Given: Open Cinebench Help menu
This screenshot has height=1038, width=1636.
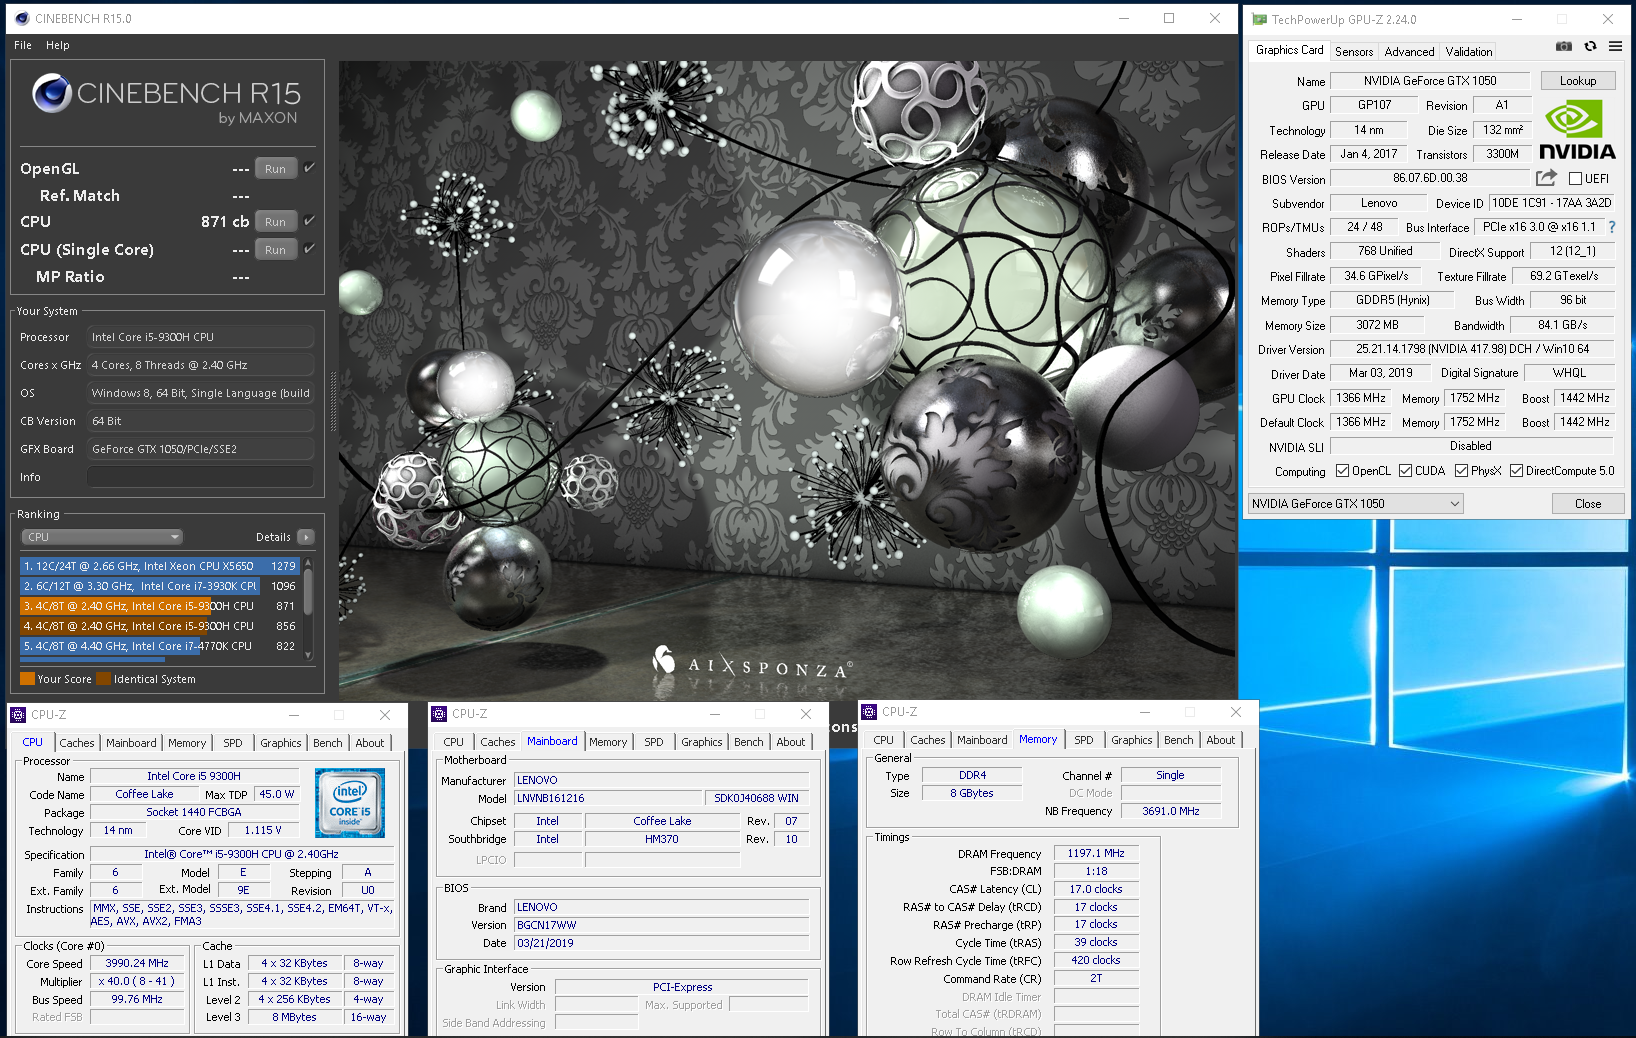Looking at the screenshot, I should pyautogui.click(x=58, y=45).
